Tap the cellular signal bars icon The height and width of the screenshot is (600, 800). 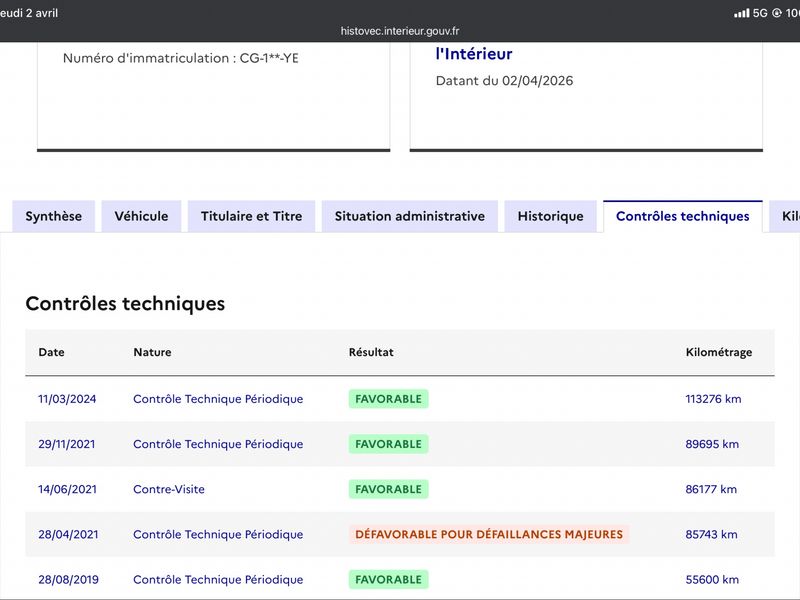[741, 13]
